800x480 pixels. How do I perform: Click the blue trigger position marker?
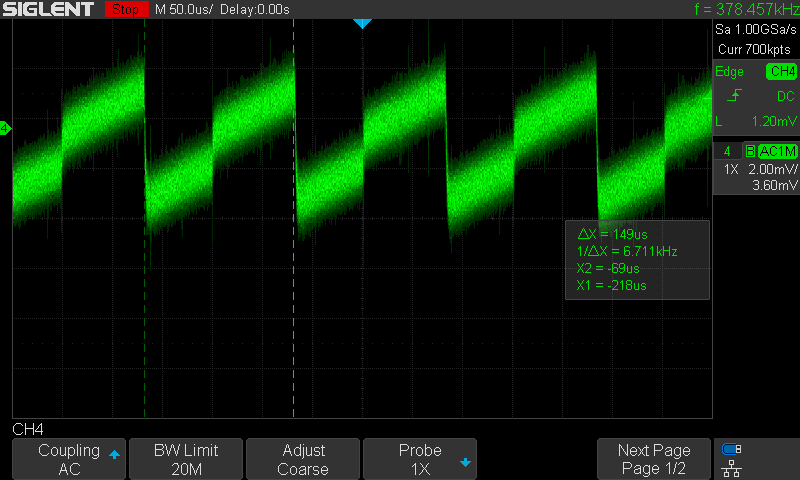coord(362,23)
